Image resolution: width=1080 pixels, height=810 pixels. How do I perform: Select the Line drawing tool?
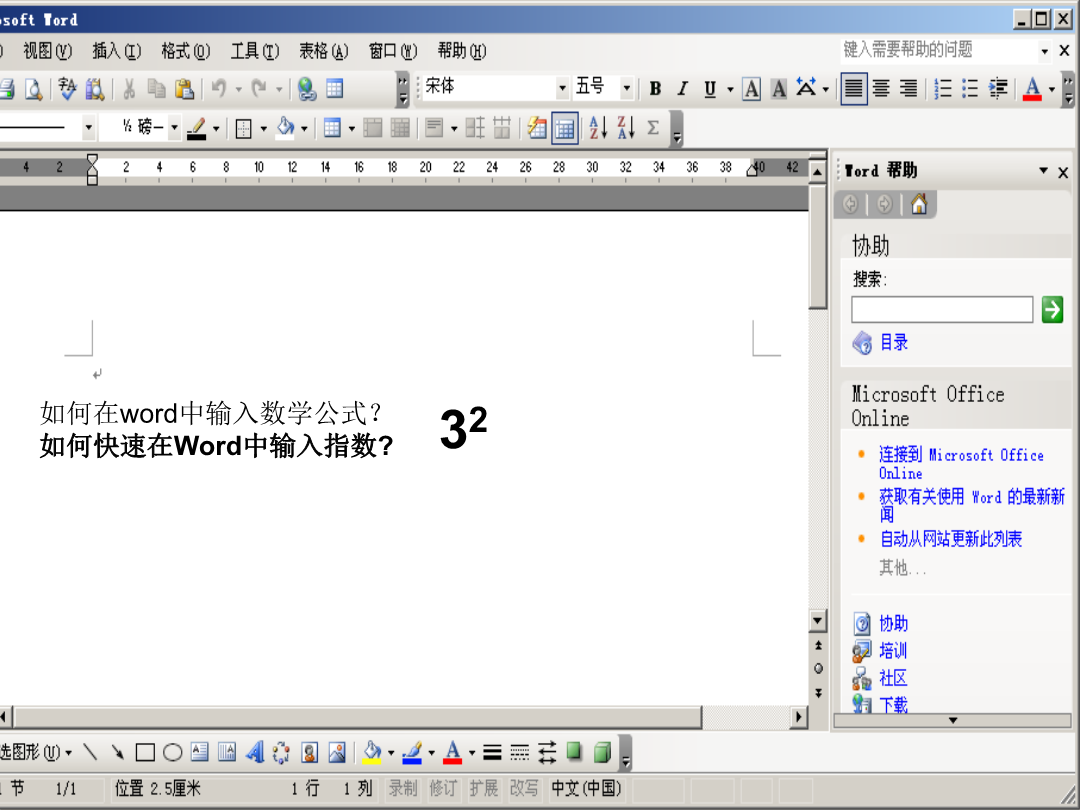pos(90,751)
